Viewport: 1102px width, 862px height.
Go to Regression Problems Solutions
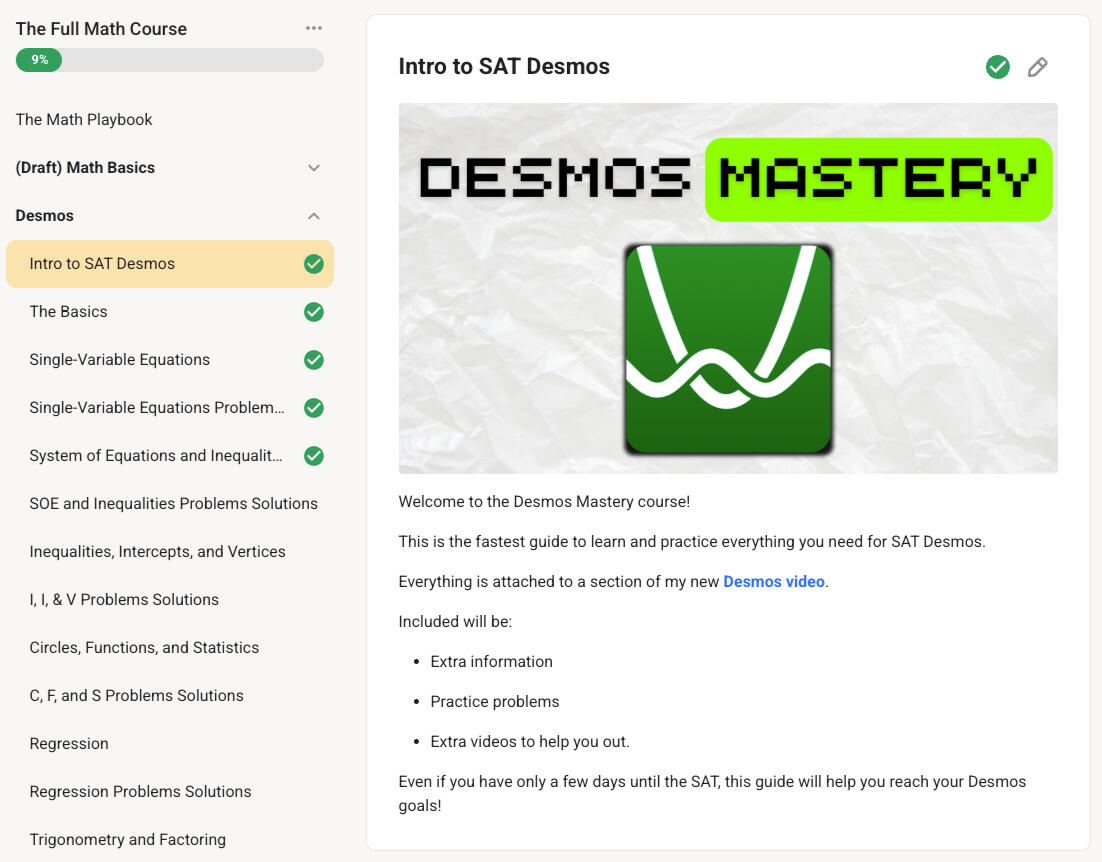[140, 792]
